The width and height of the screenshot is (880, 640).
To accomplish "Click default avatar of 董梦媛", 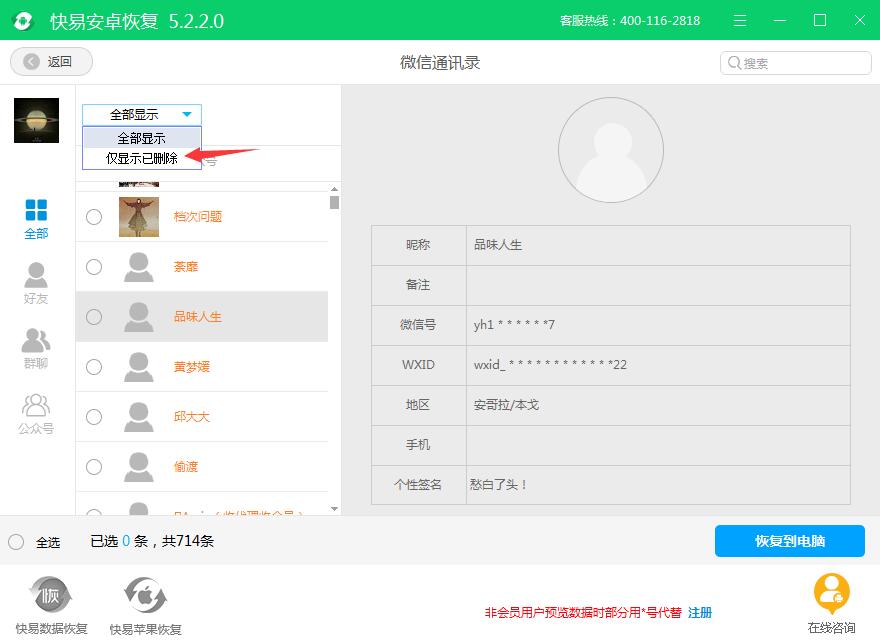I will 139,367.
